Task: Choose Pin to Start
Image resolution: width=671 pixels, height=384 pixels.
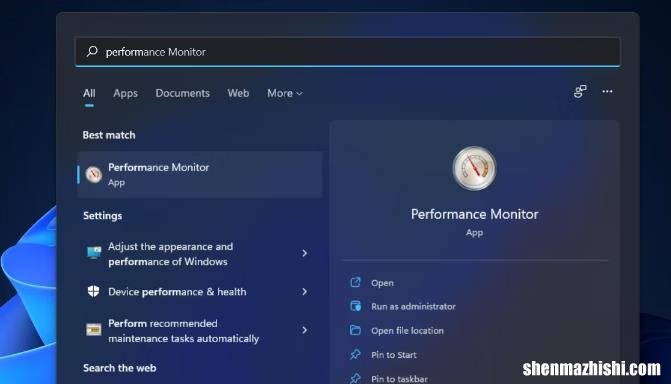Action: (393, 355)
